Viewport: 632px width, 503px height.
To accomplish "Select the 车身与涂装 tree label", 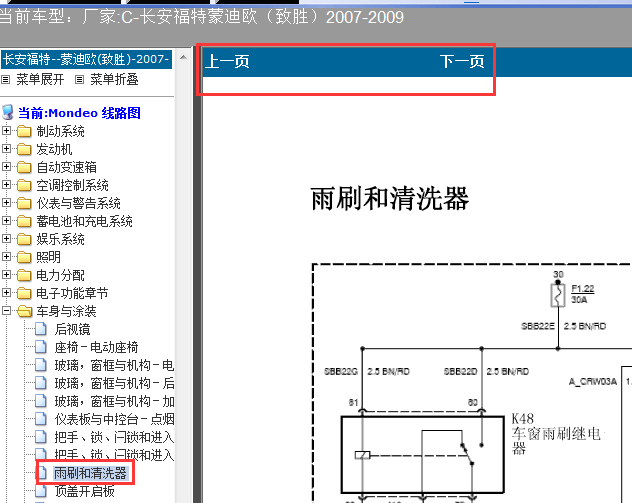I will pyautogui.click(x=67, y=311).
